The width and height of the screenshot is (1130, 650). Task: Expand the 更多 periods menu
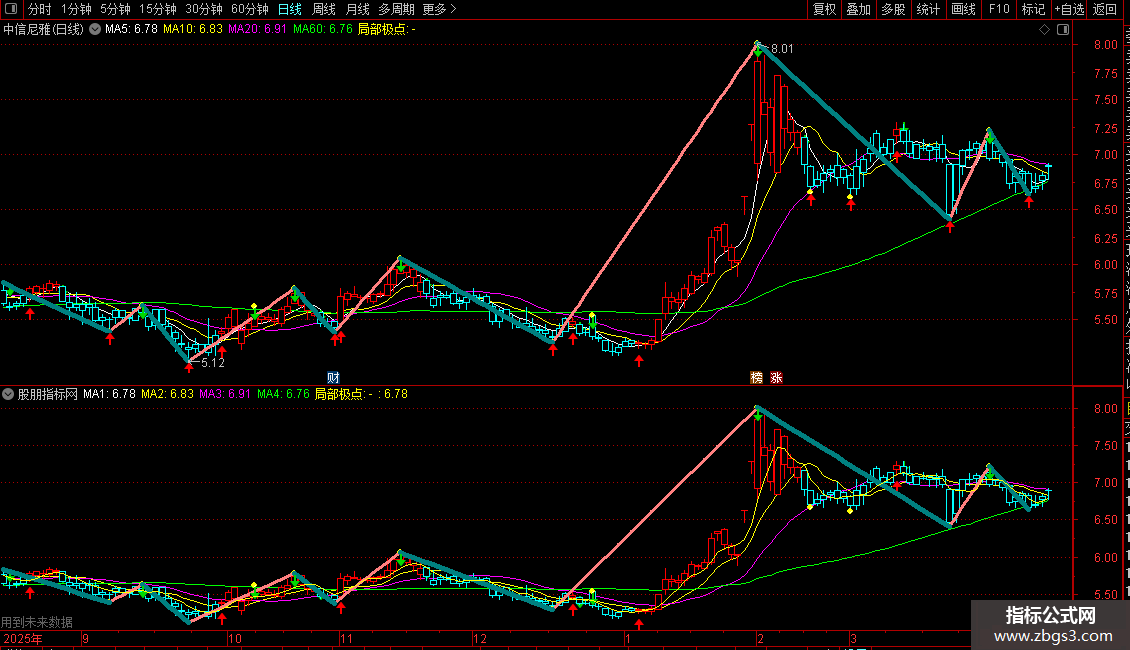[439, 9]
